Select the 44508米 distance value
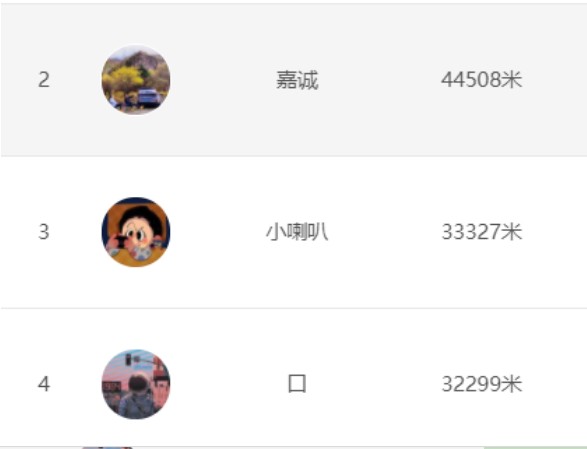 (481, 80)
